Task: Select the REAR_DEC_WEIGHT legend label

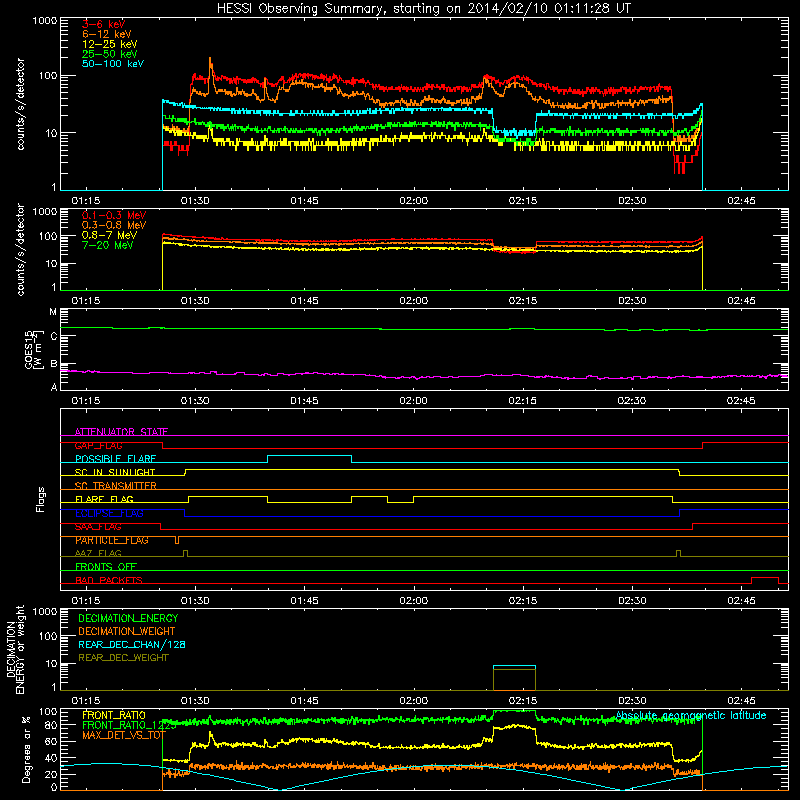Action: [123, 658]
